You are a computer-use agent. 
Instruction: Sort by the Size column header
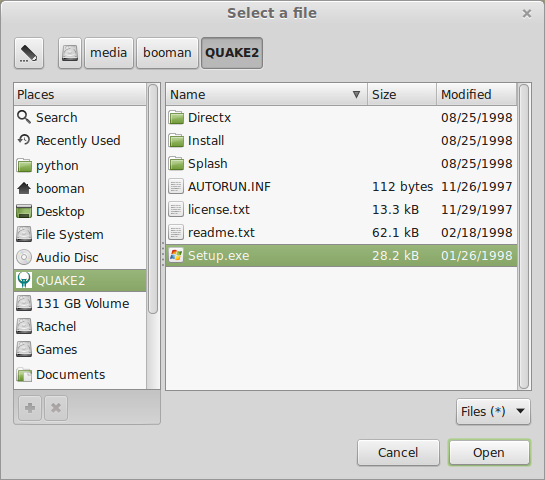(402, 94)
